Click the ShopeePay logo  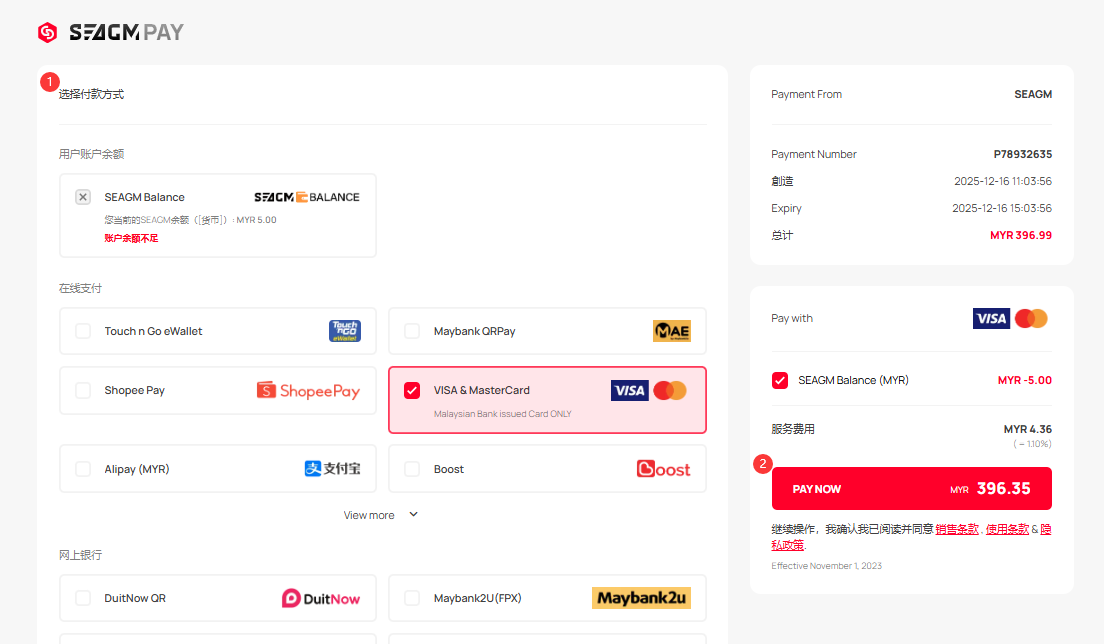308,390
